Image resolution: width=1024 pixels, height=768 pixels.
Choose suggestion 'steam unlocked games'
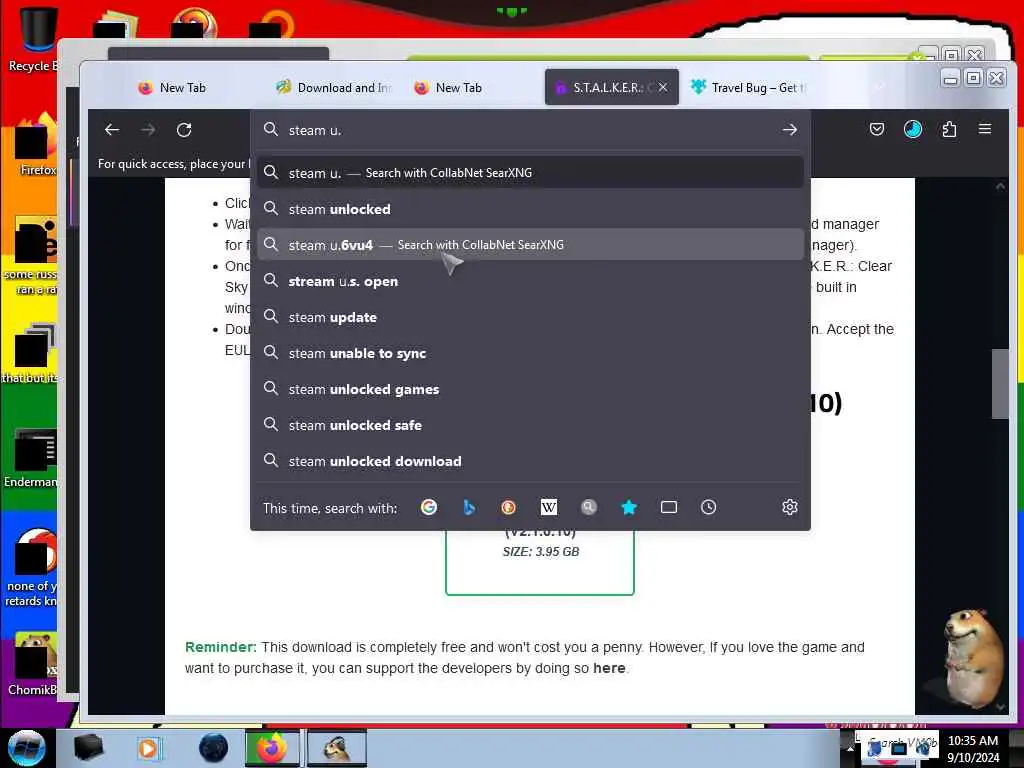pyautogui.click(x=530, y=389)
